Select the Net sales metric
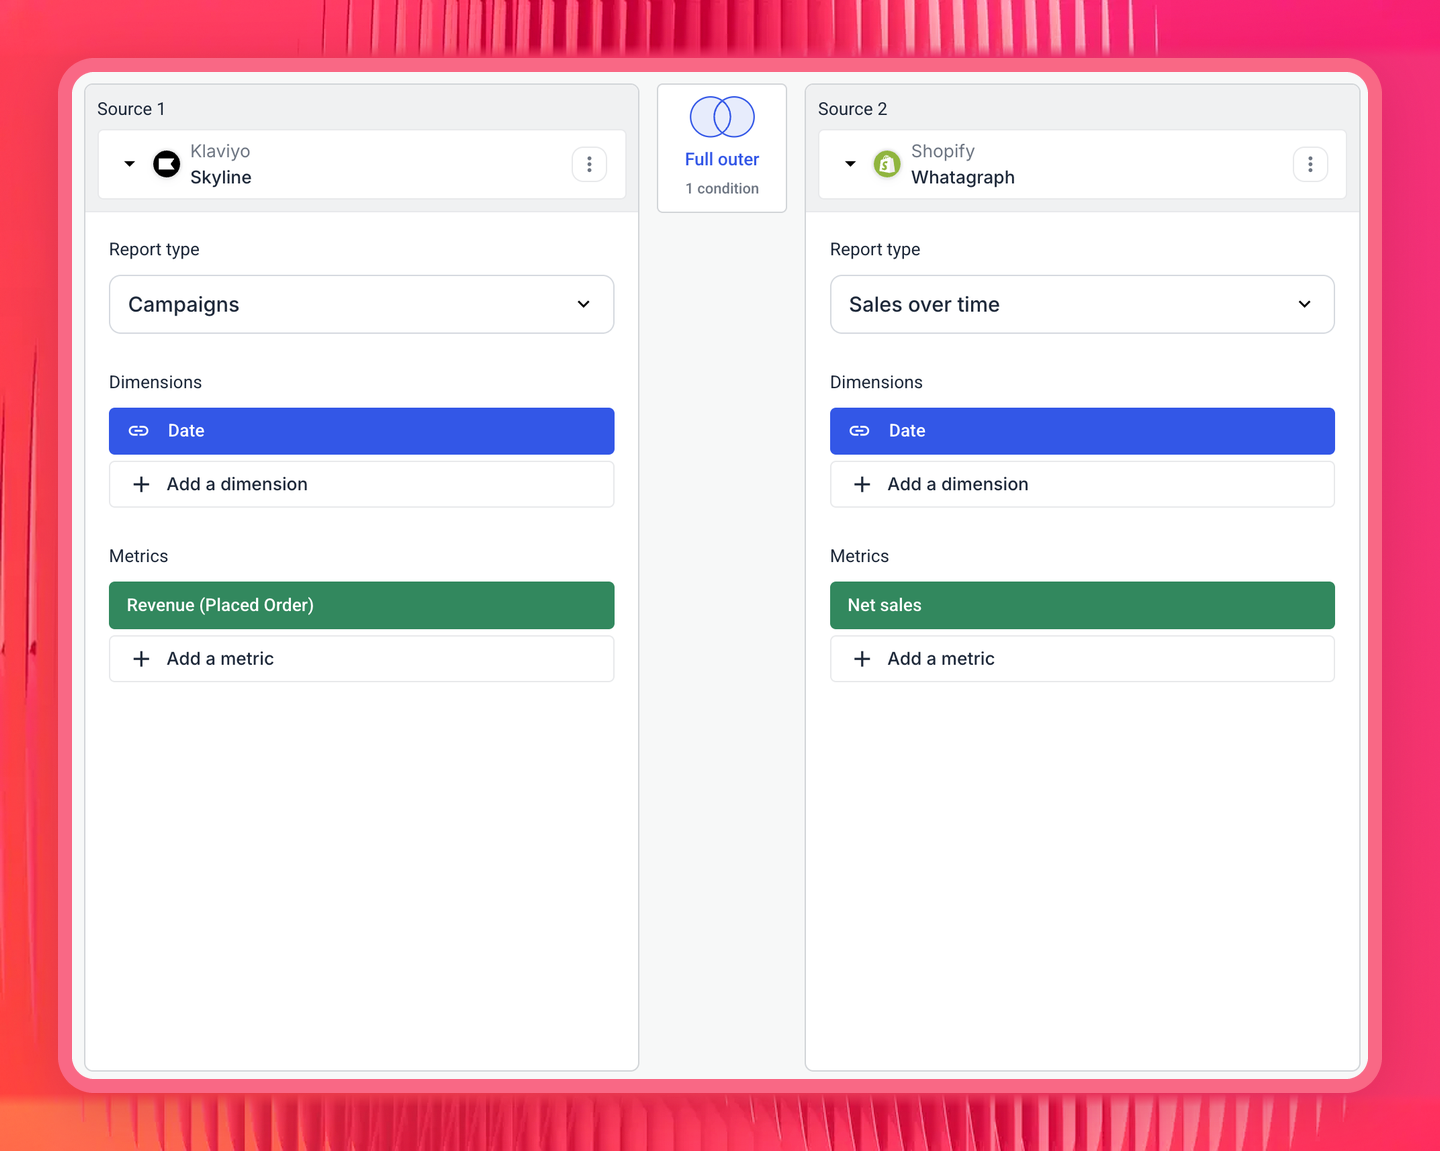 pyautogui.click(x=1082, y=605)
